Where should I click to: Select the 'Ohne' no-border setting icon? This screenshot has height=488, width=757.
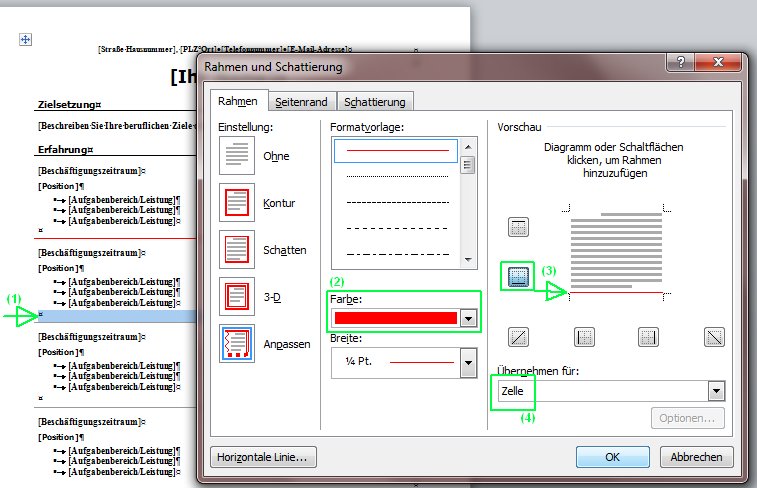(237, 156)
